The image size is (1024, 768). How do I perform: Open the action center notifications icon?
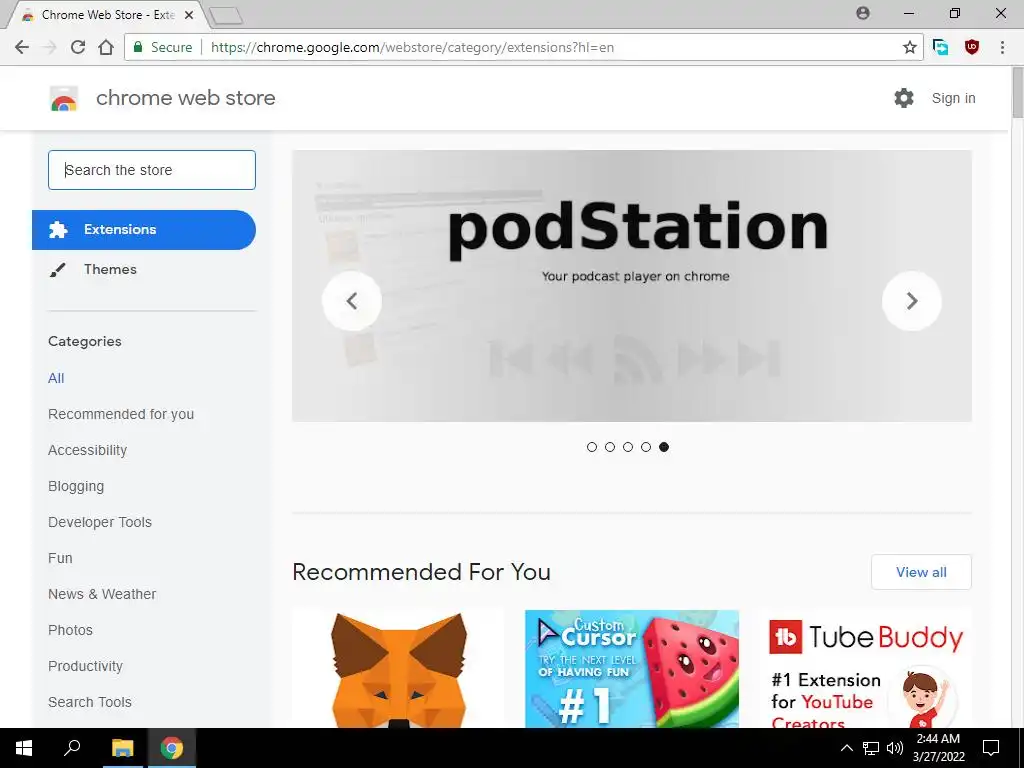click(991, 748)
